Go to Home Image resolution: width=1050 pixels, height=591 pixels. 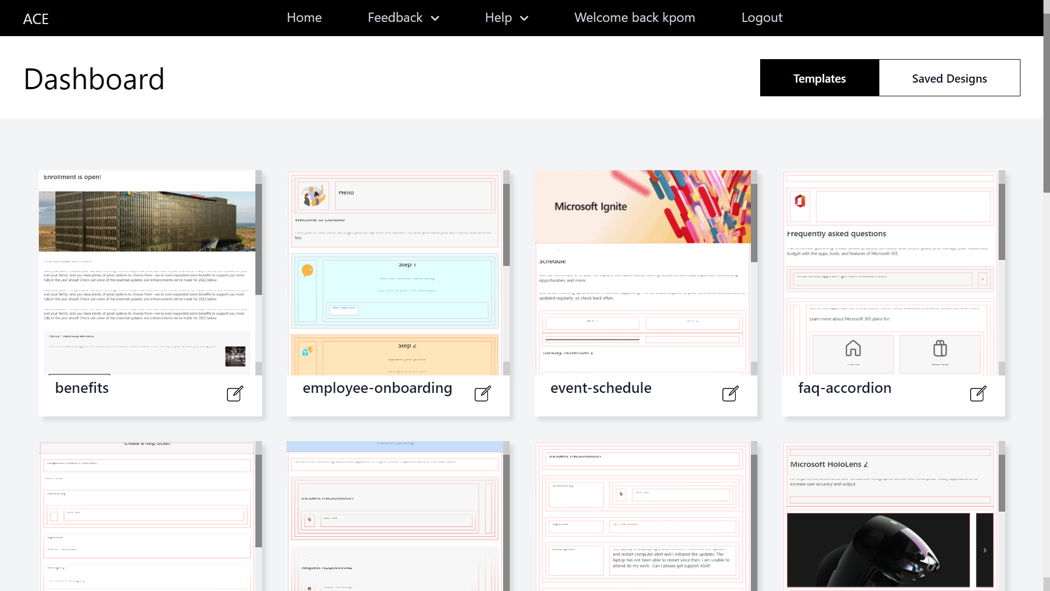pyautogui.click(x=304, y=17)
